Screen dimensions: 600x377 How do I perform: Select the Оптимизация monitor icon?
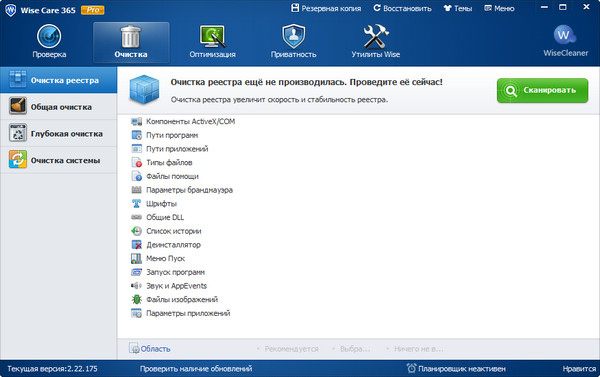212,36
